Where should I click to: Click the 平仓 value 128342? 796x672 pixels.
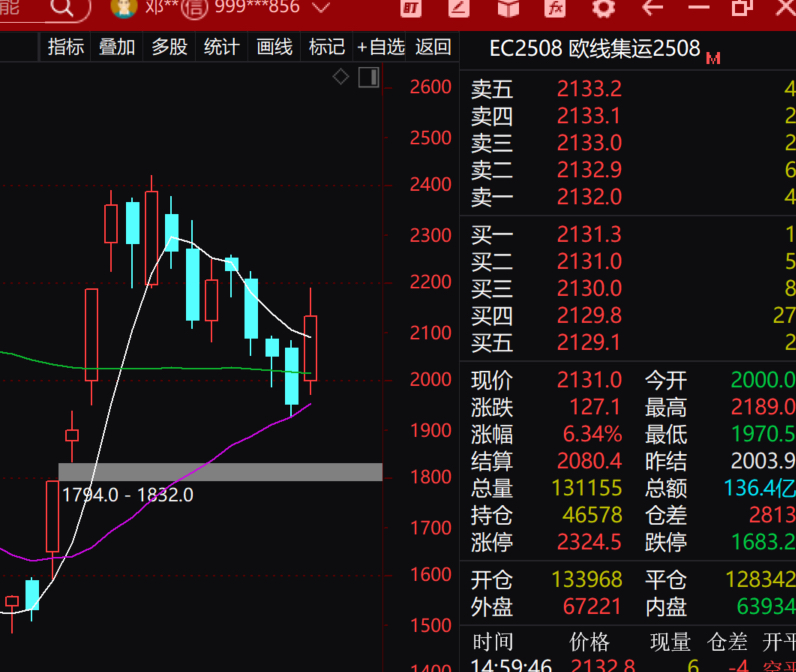(760, 580)
